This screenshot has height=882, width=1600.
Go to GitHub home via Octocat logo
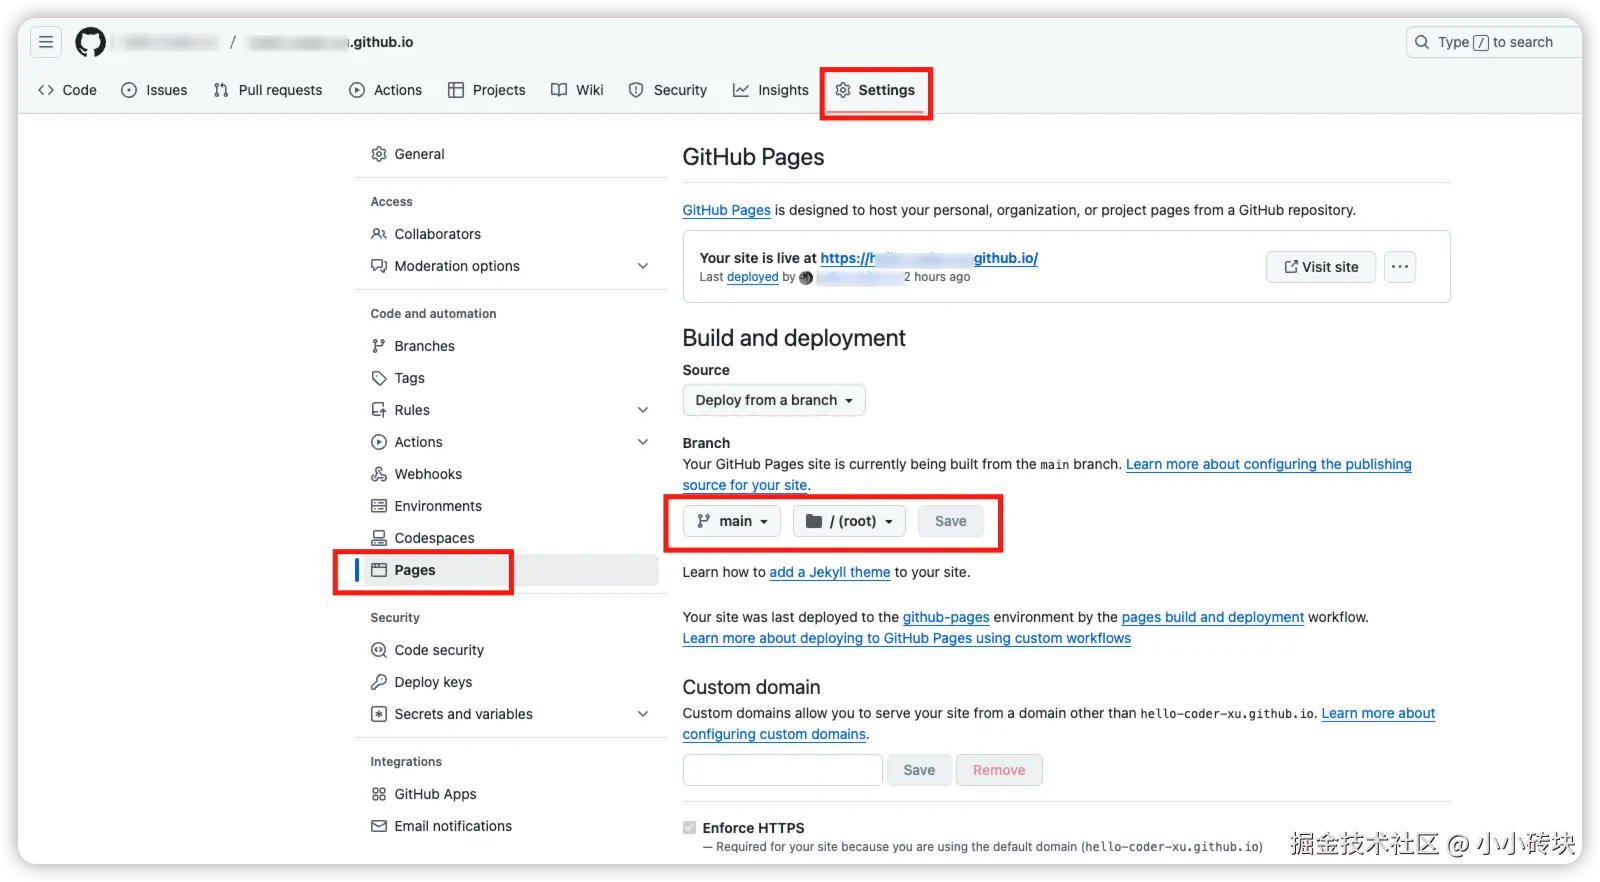91,42
